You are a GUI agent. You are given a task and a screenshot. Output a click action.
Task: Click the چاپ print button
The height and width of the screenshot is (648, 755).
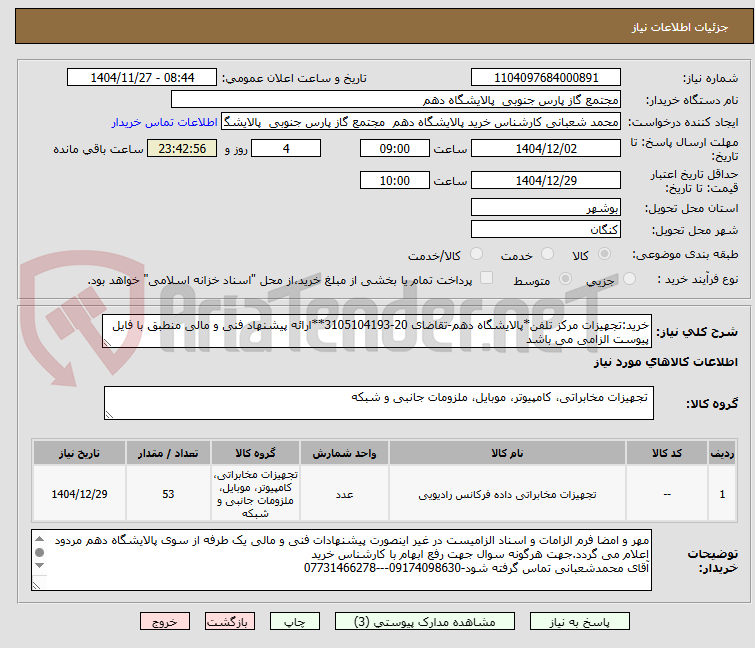294,621
